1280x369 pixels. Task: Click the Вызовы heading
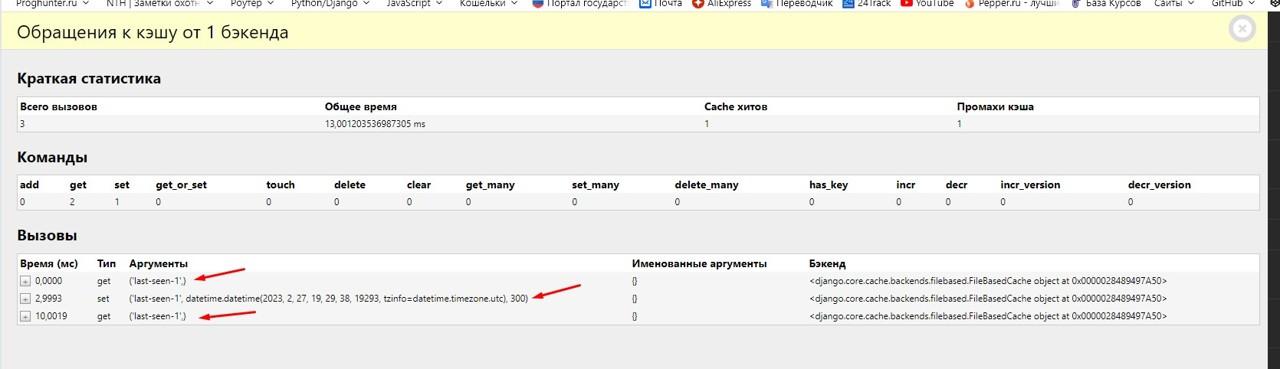click(47, 235)
